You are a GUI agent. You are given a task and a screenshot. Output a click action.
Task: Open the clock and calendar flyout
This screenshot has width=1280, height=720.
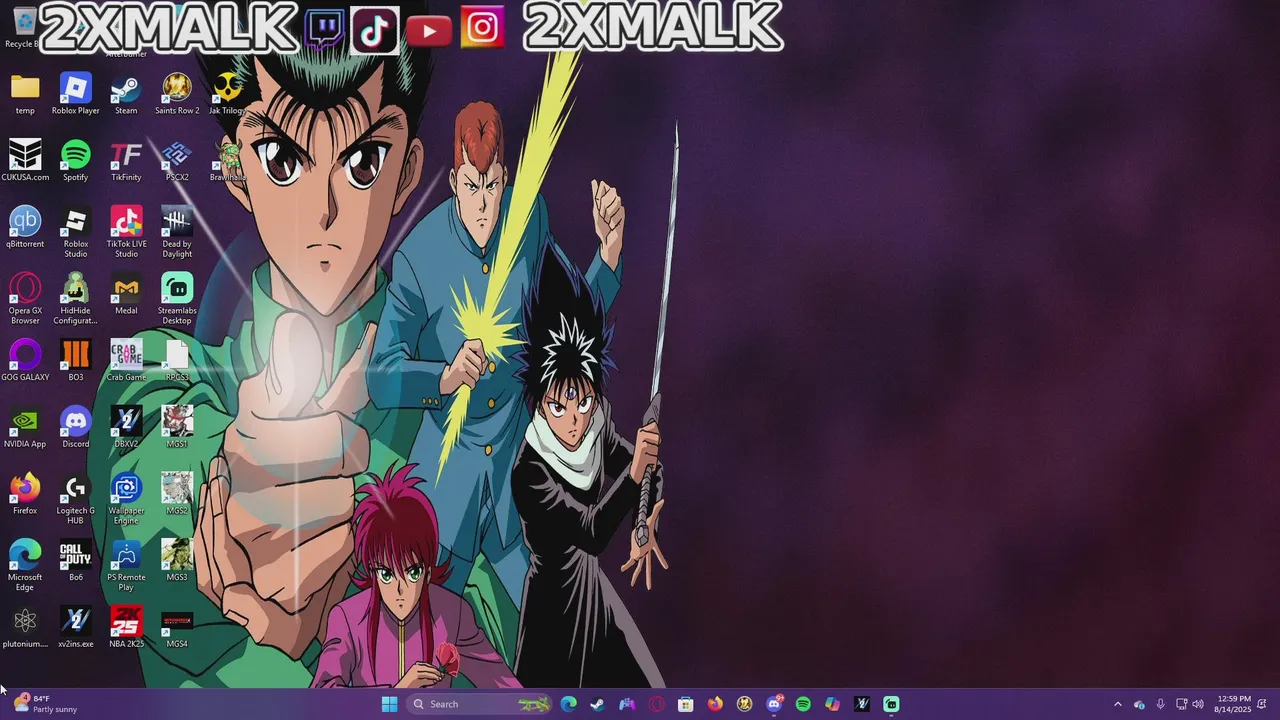point(1232,704)
